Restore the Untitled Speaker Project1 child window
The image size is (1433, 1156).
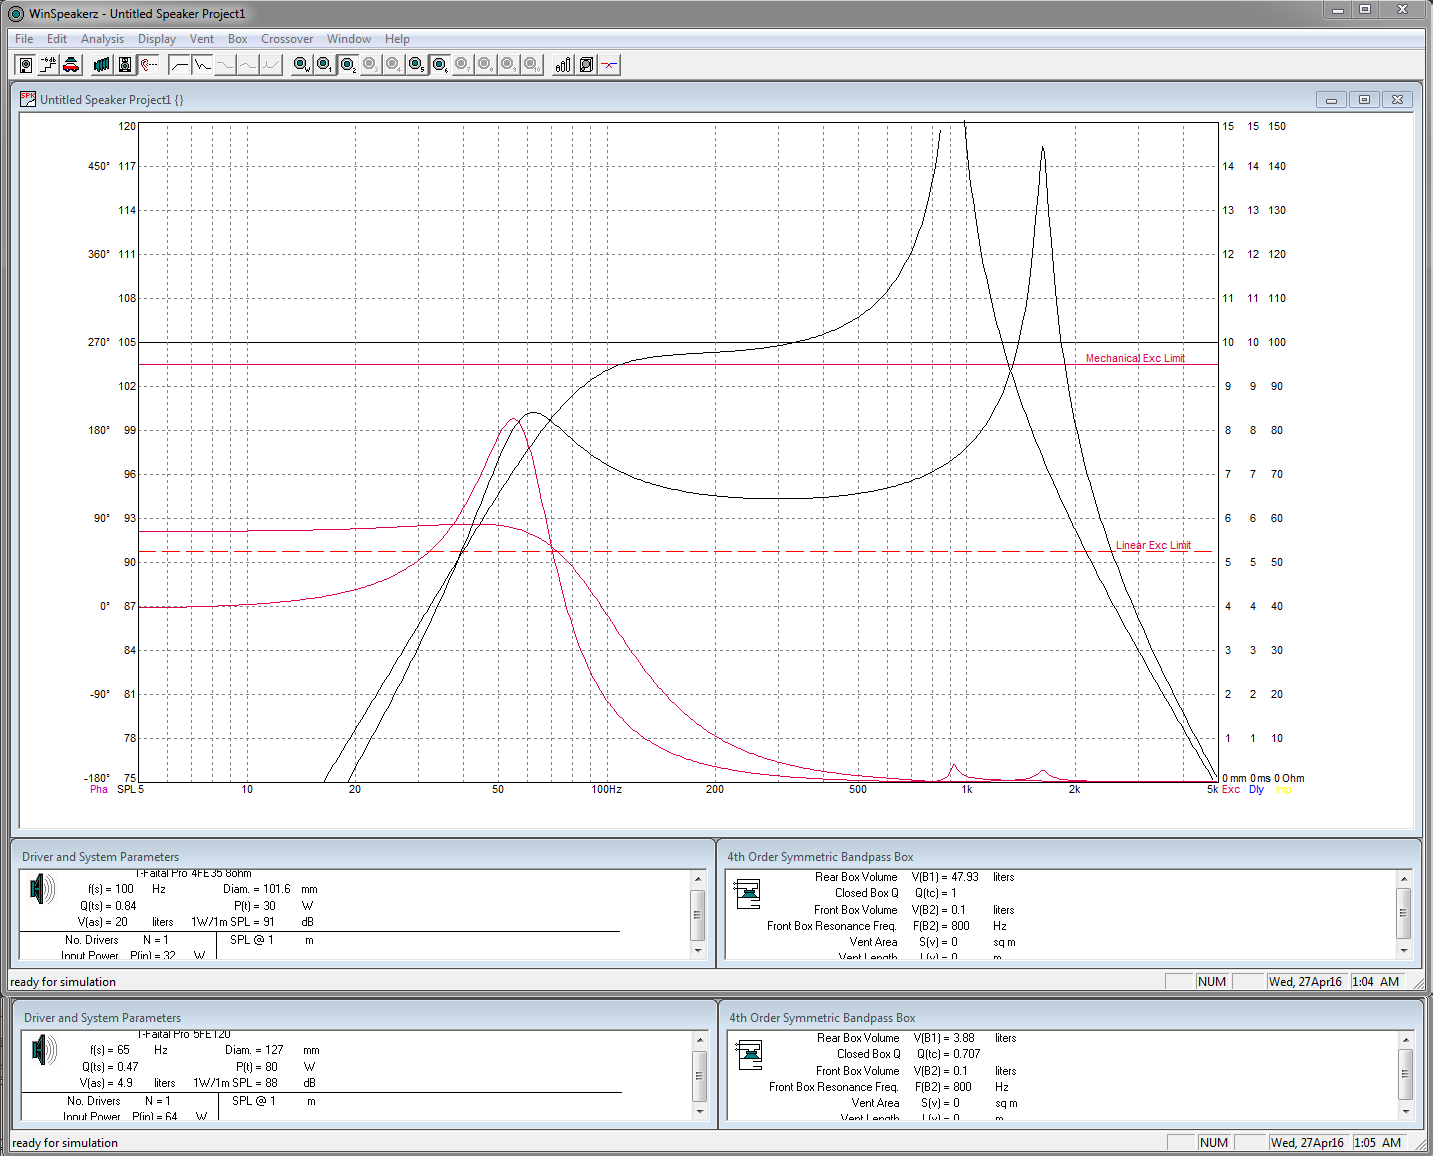1364,100
